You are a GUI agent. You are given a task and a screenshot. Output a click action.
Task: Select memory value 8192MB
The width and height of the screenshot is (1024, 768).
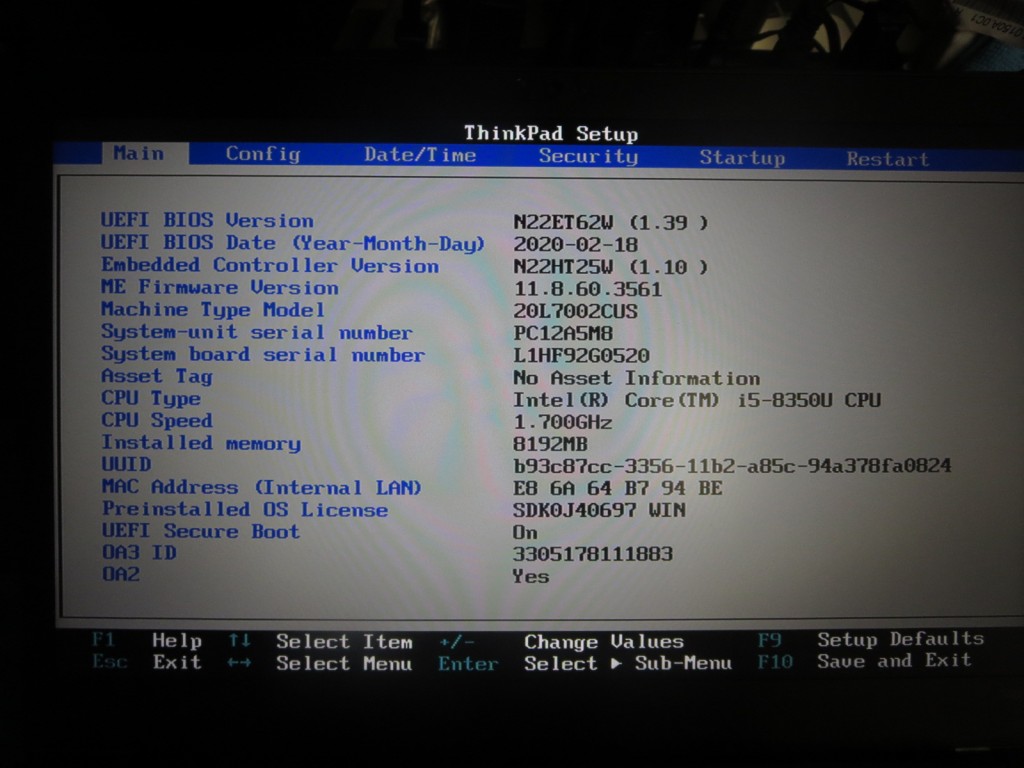551,445
